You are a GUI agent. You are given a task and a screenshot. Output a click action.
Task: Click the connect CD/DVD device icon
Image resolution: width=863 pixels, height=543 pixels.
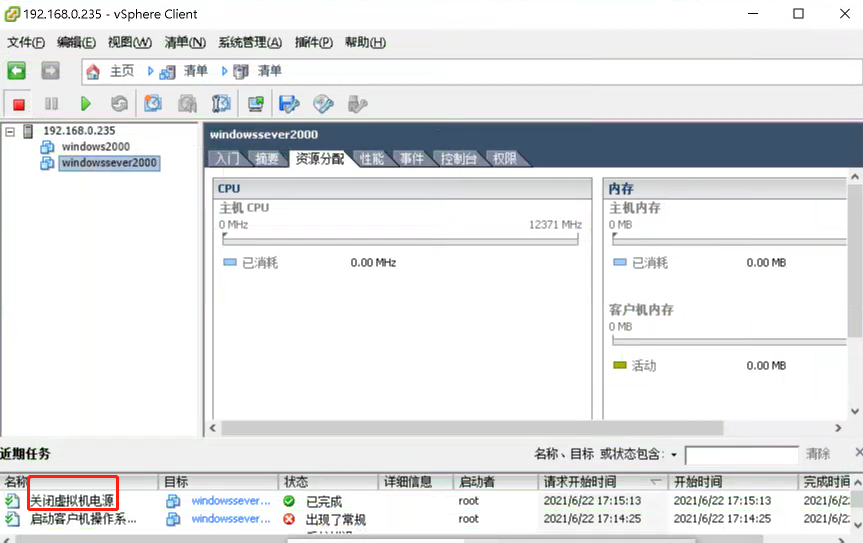pyautogui.click(x=323, y=103)
